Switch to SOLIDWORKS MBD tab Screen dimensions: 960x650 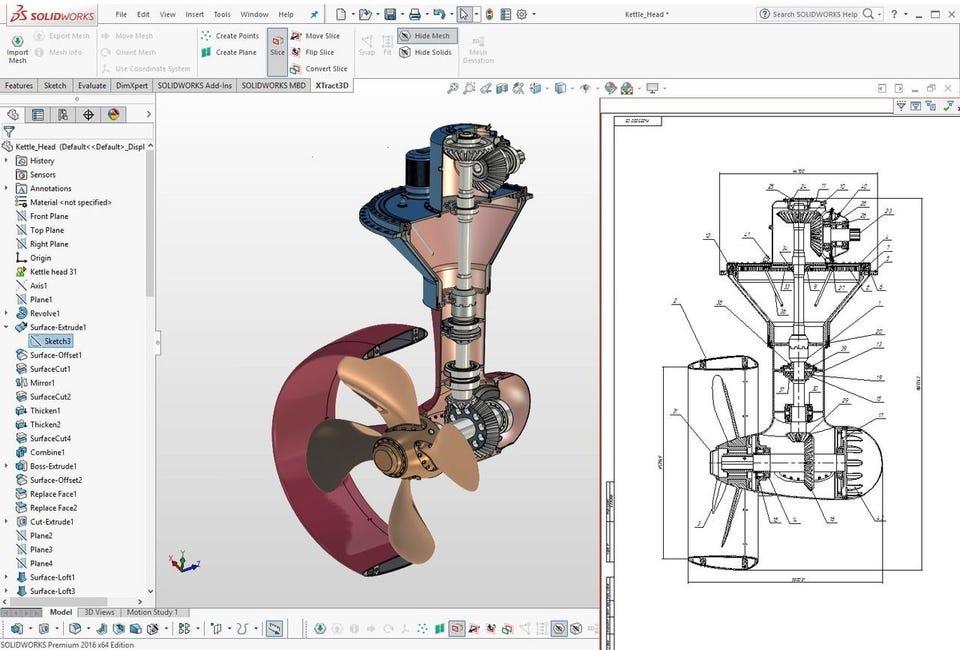tap(273, 86)
